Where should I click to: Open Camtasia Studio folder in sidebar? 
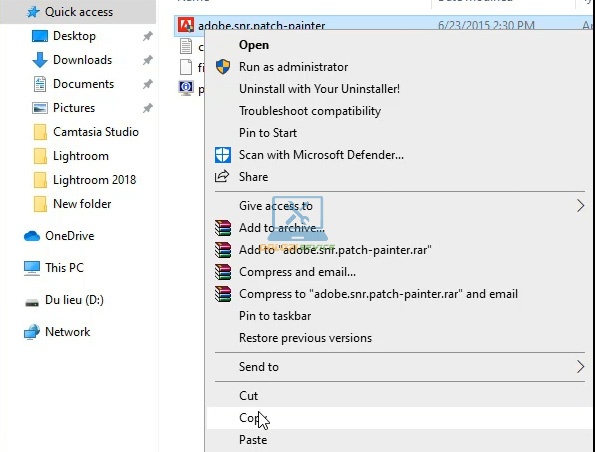tap(96, 132)
